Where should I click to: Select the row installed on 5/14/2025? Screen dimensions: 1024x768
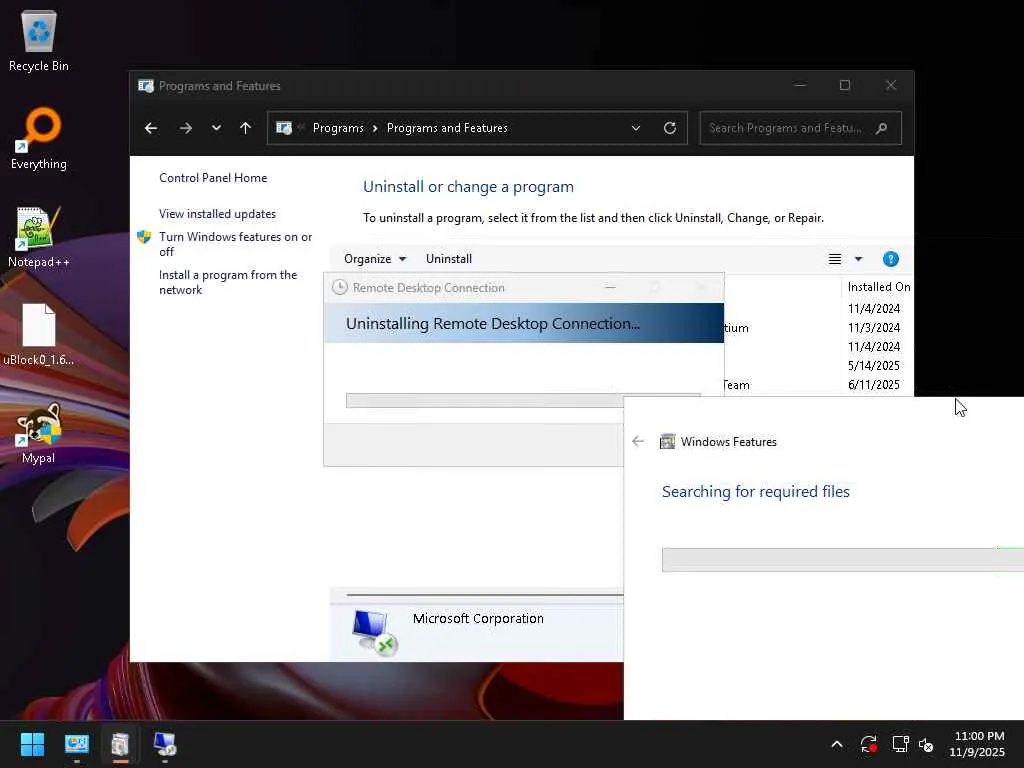click(874, 366)
